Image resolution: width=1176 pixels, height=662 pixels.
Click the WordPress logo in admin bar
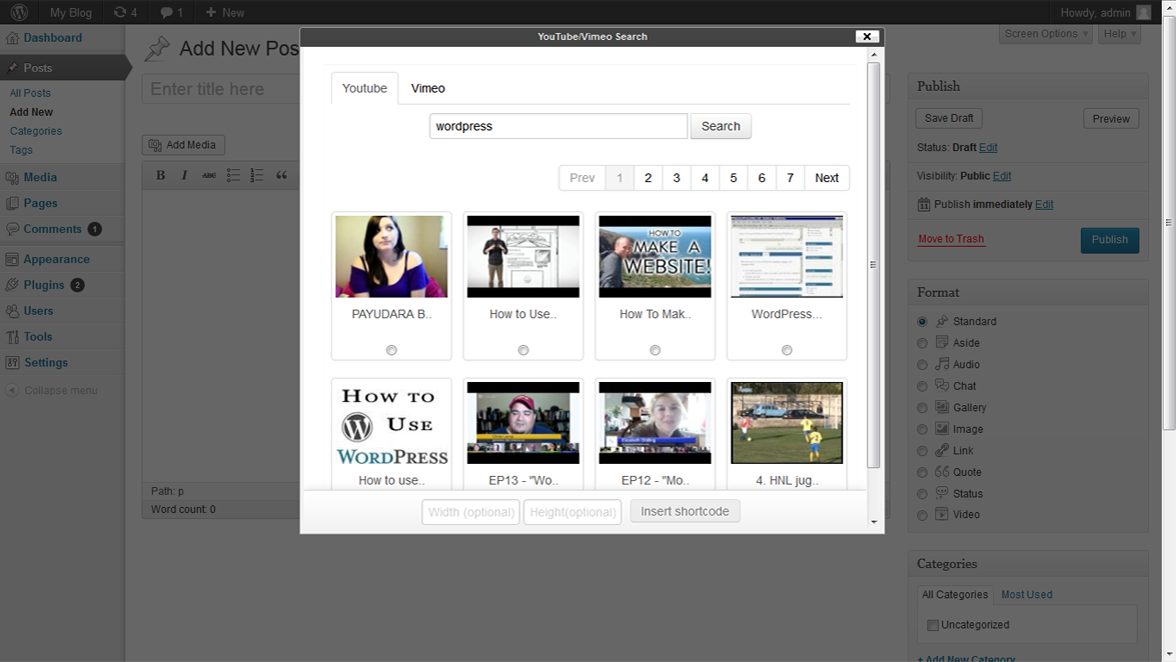[x=18, y=13]
